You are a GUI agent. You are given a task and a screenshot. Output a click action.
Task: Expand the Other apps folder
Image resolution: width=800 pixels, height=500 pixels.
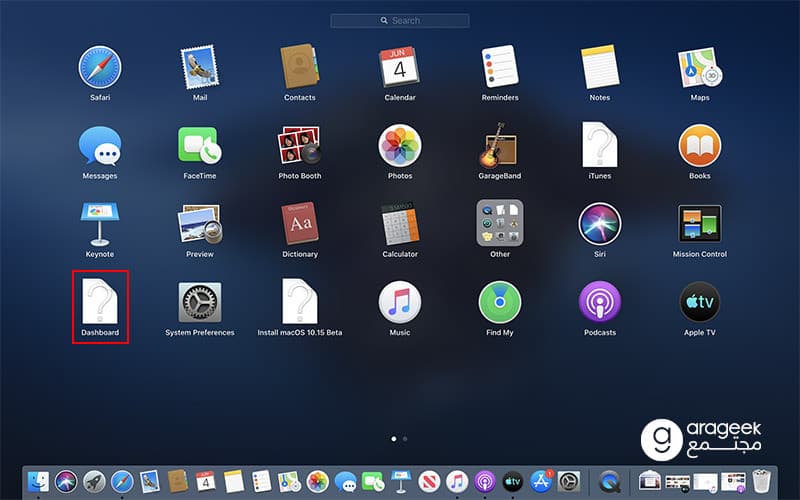pyautogui.click(x=500, y=224)
